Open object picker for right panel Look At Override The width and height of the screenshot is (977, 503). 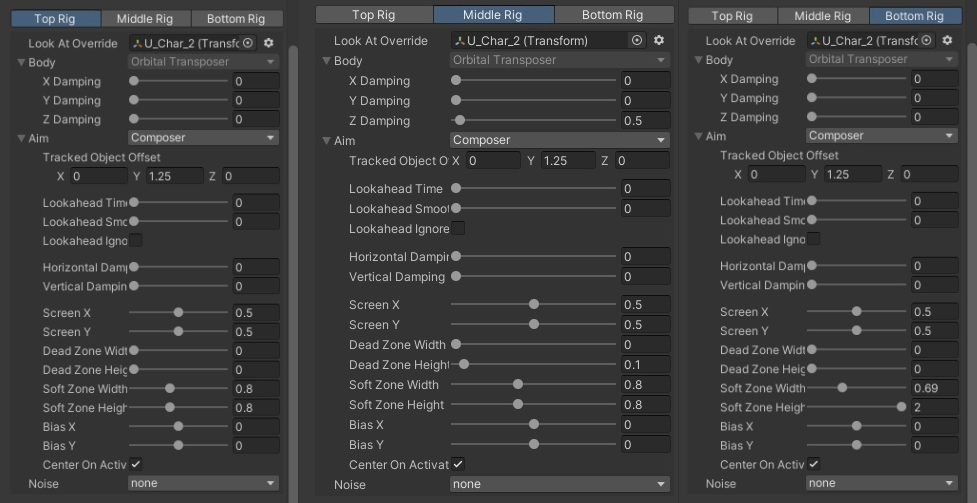point(927,41)
